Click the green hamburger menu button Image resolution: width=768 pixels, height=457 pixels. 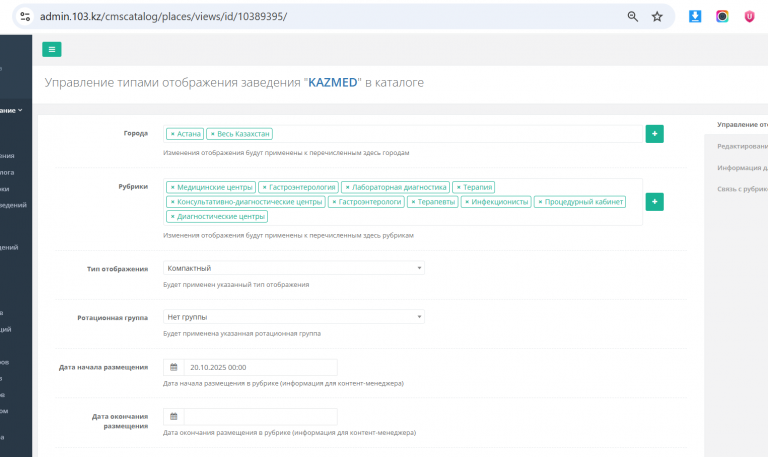tap(52, 48)
